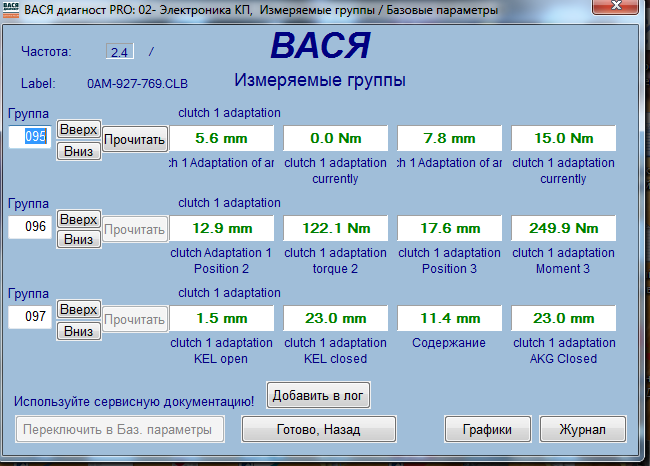This screenshot has width=650, height=466.
Task: Click the Готово, Назад button
Action: (318, 429)
